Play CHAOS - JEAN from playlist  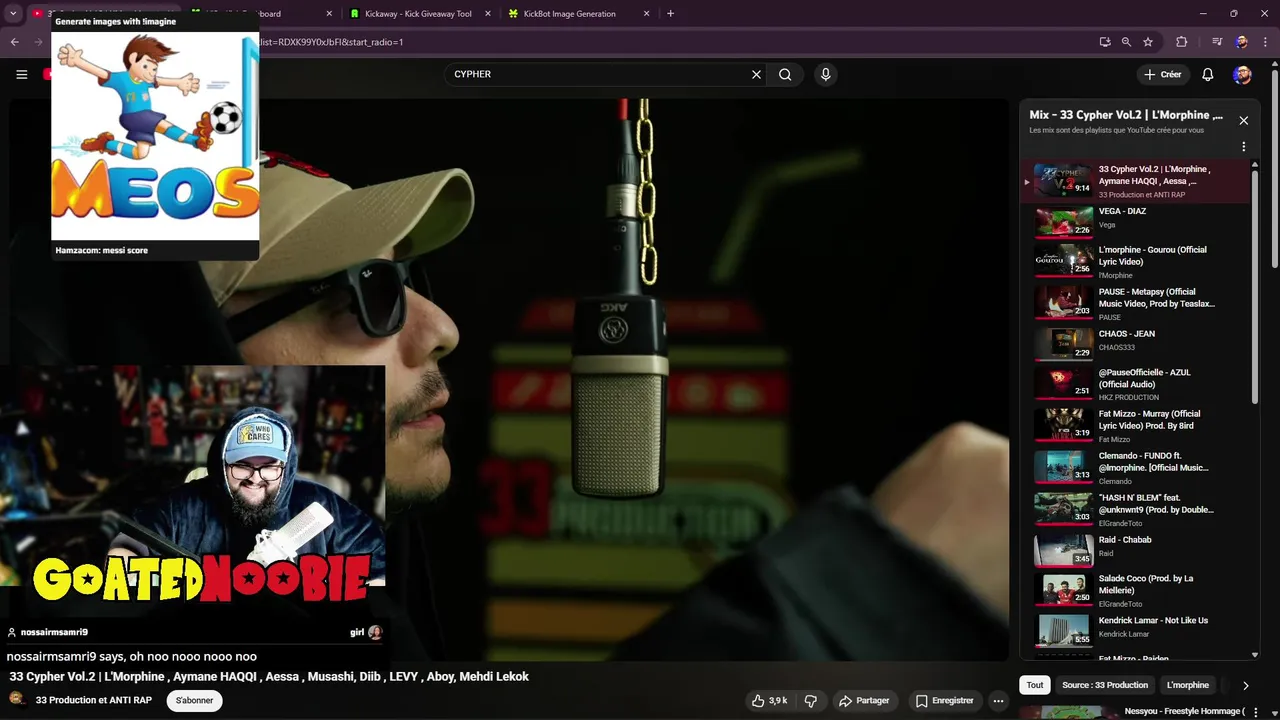click(1135, 344)
